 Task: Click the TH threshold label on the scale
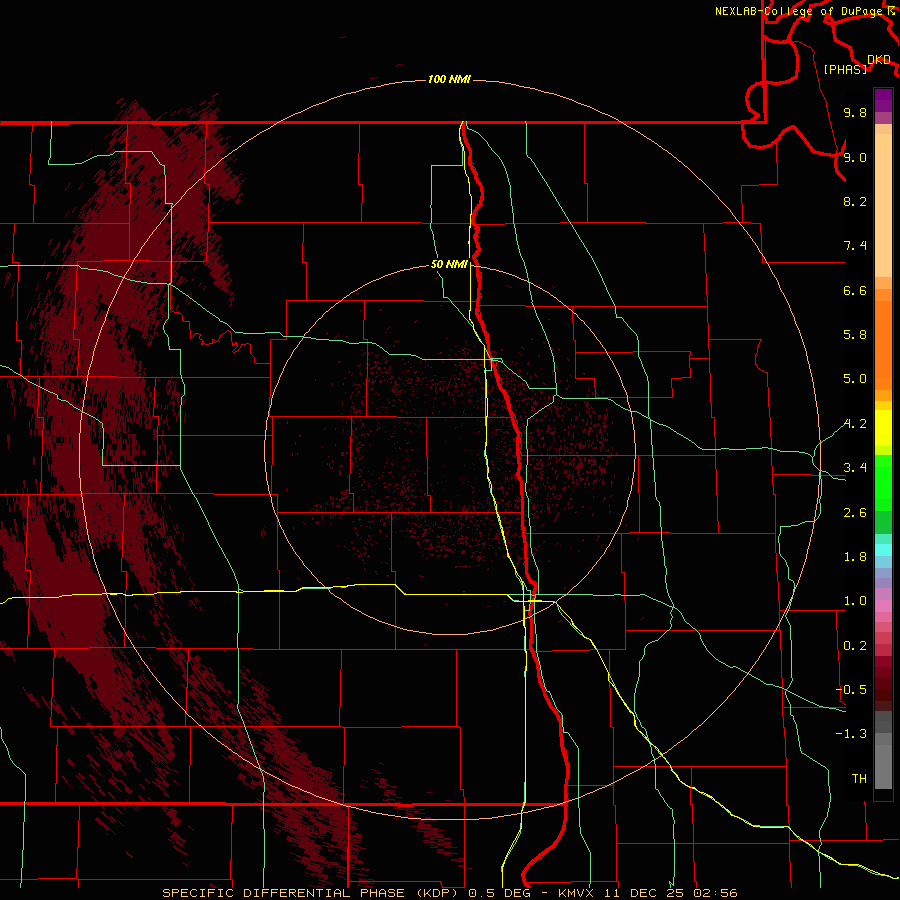pyautogui.click(x=859, y=779)
